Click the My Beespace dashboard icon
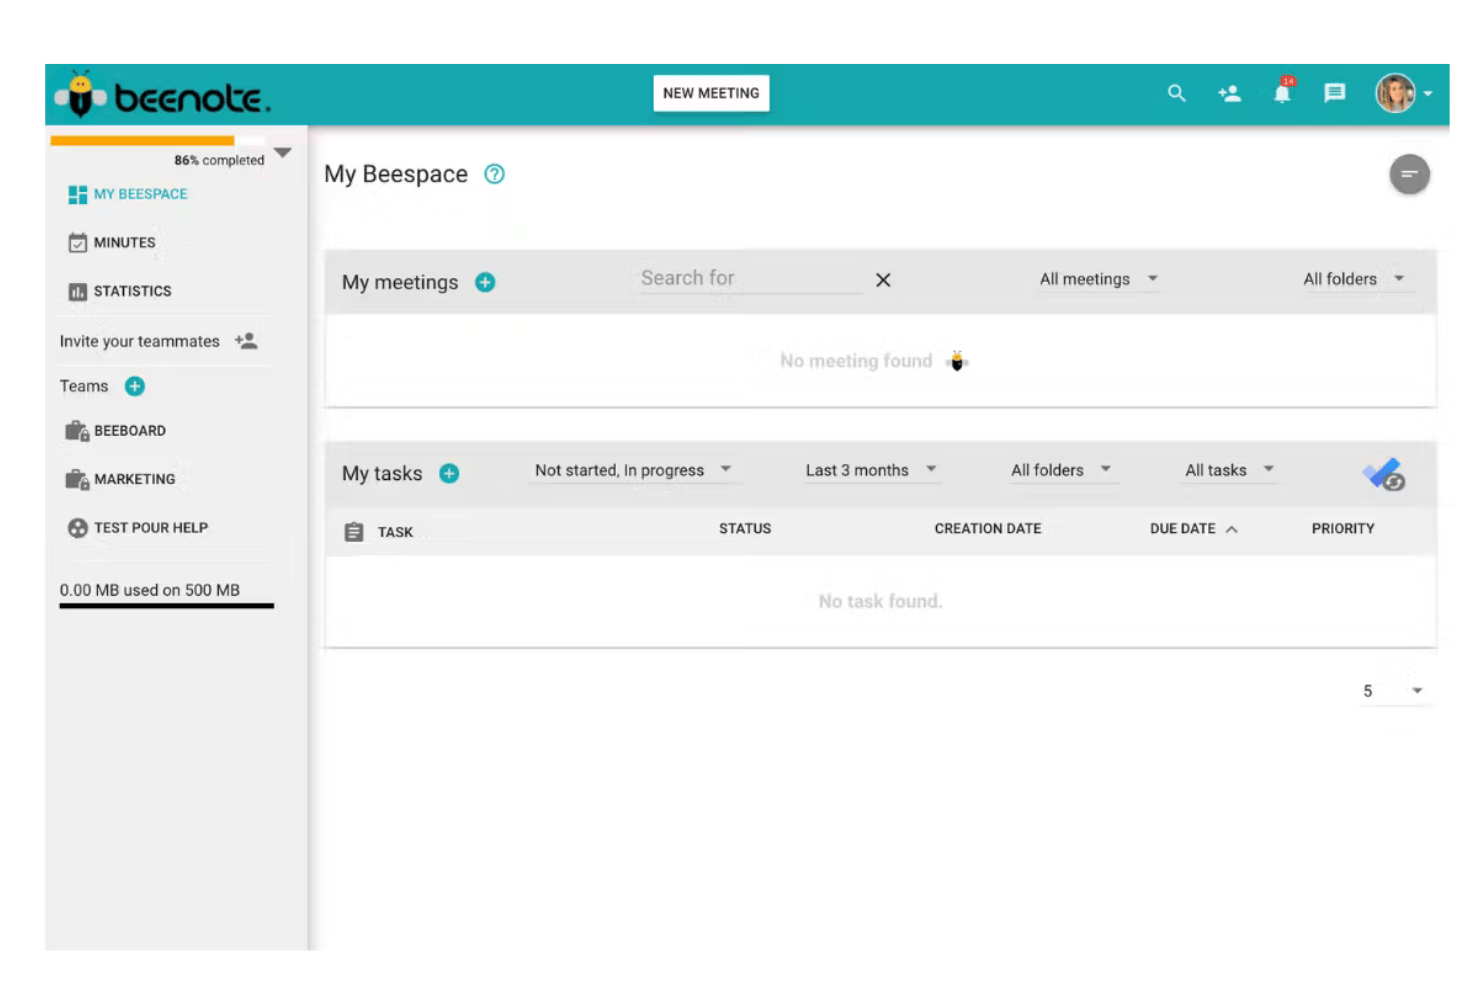This screenshot has height=987, width=1480. click(x=77, y=194)
